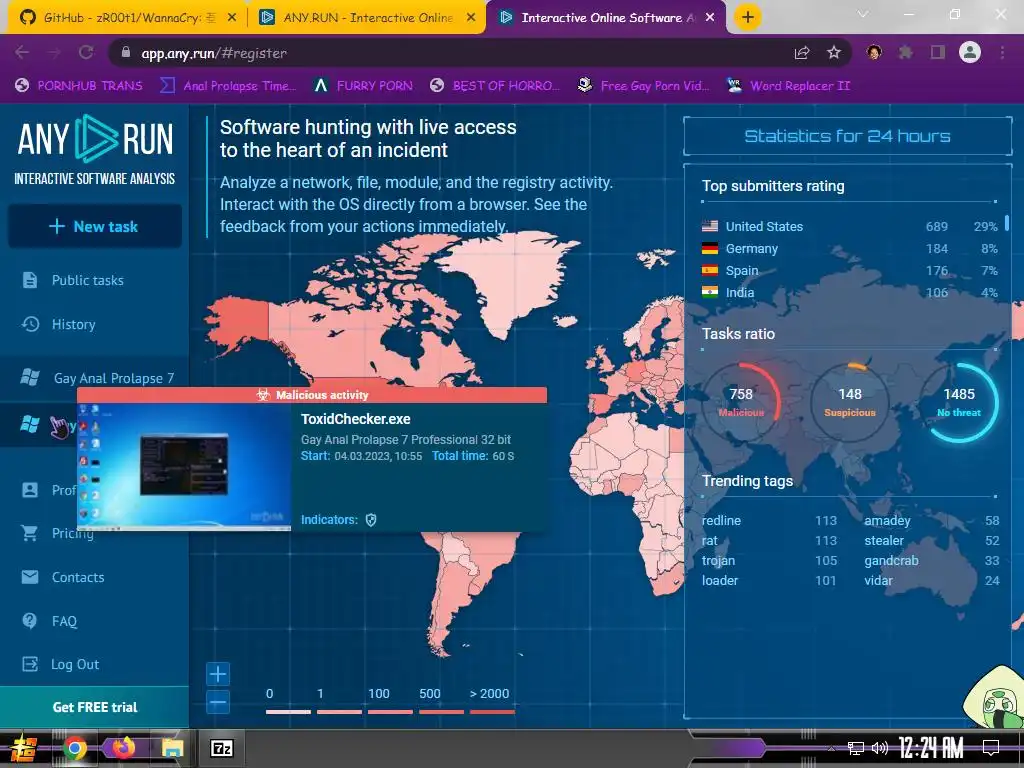Click the 1485 No threat ratio circle
1024x768 pixels.
pyautogui.click(x=959, y=402)
